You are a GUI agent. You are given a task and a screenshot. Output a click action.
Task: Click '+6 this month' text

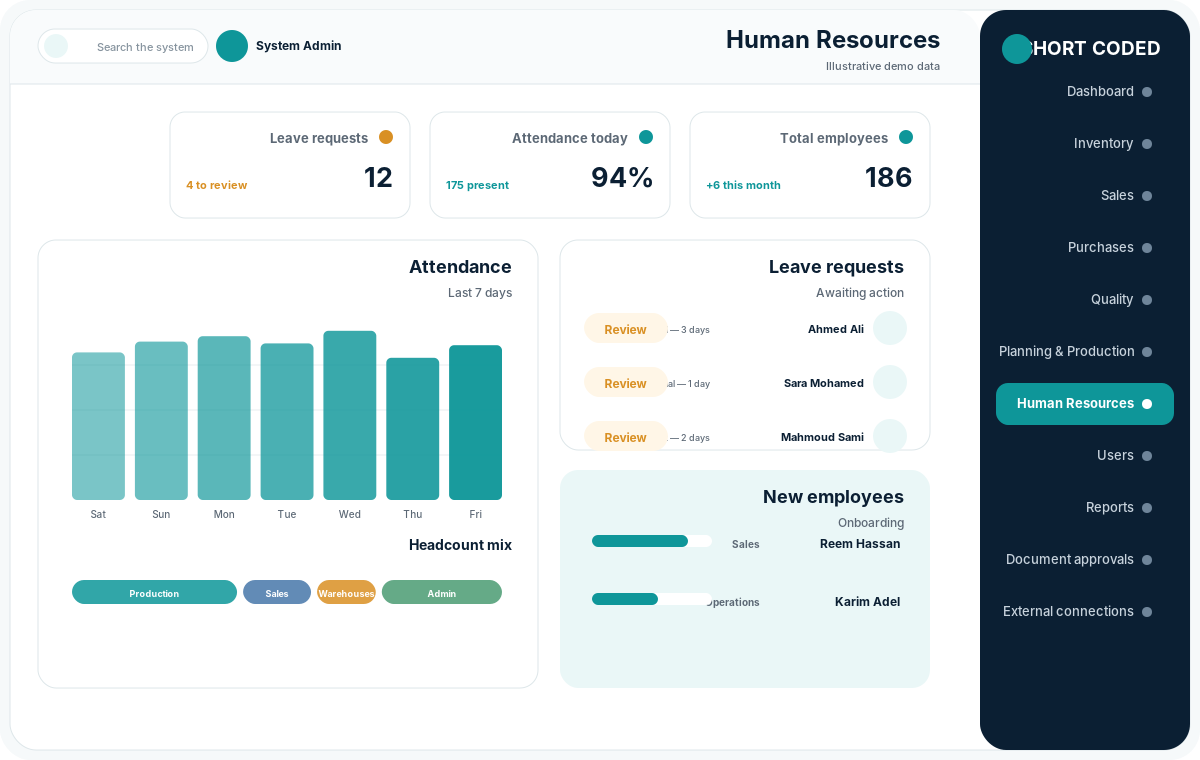[x=743, y=185]
